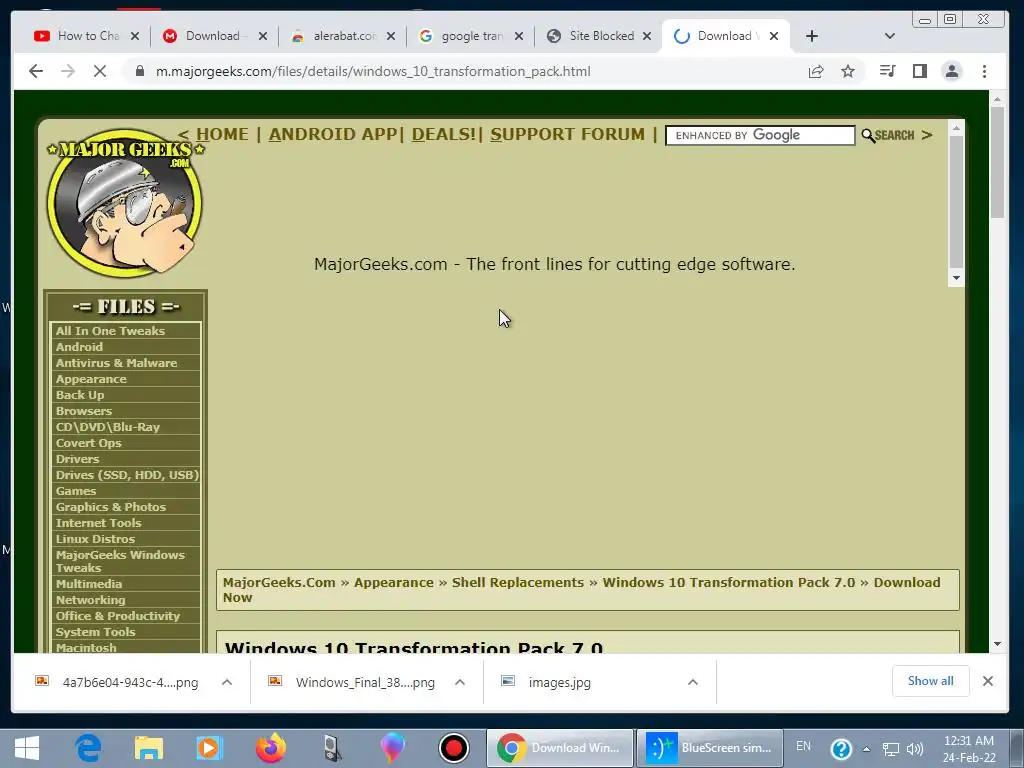Open the media control icon in Chrome toolbar
The image size is (1024, 768).
pyautogui.click(x=888, y=71)
